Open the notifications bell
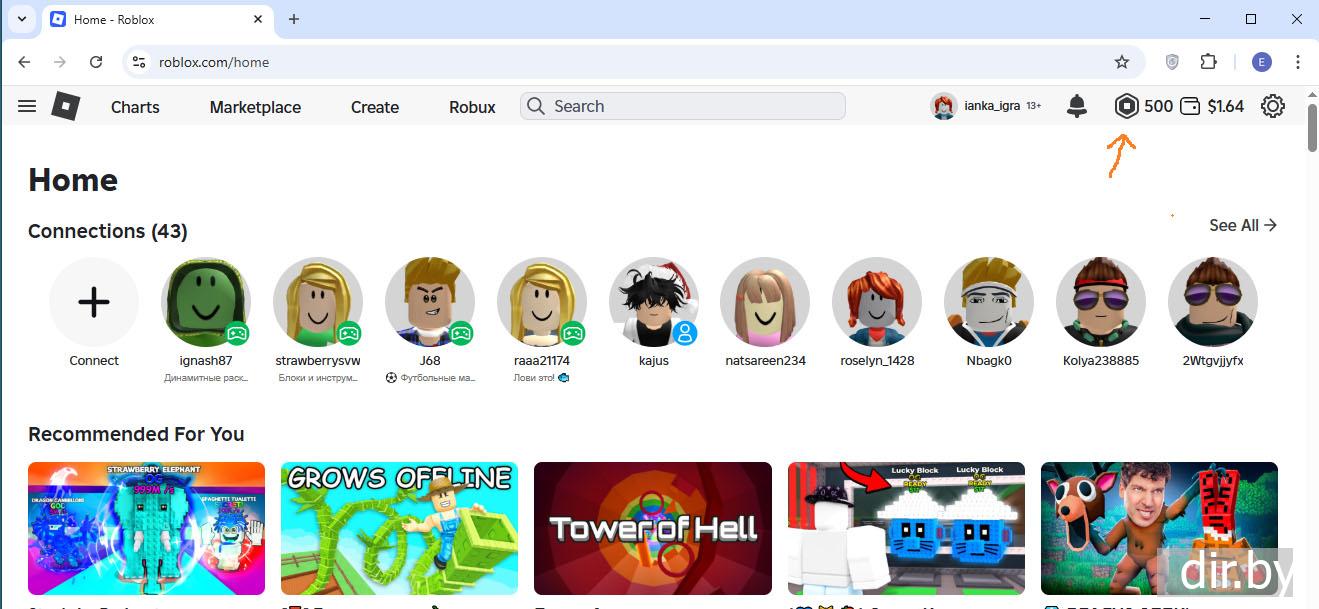The image size is (1319, 609). [x=1077, y=106]
